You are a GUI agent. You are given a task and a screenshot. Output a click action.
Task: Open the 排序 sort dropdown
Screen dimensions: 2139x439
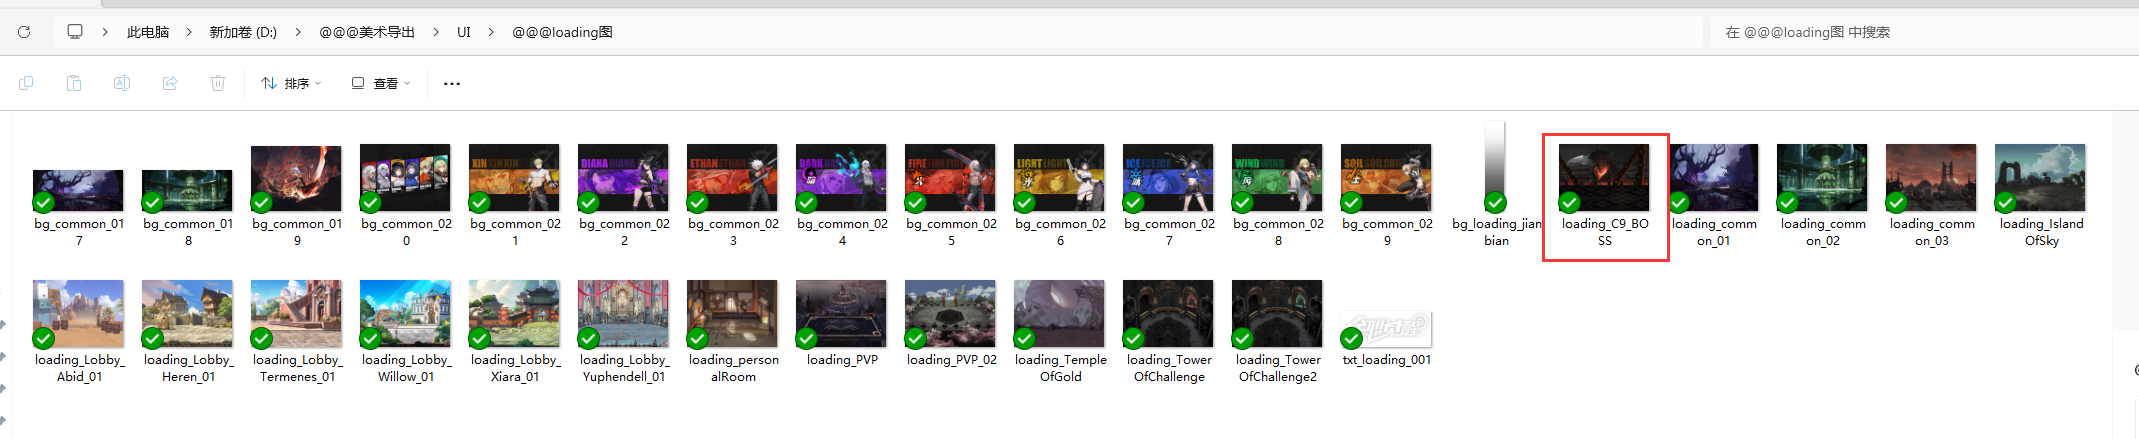[x=291, y=83]
